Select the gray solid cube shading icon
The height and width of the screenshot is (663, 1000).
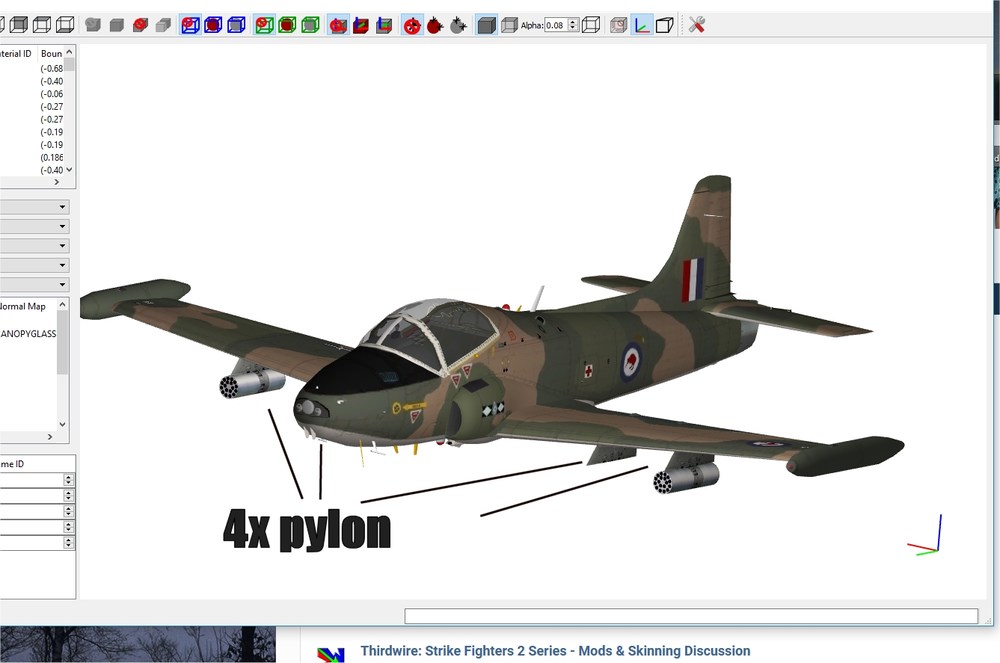coord(486,25)
